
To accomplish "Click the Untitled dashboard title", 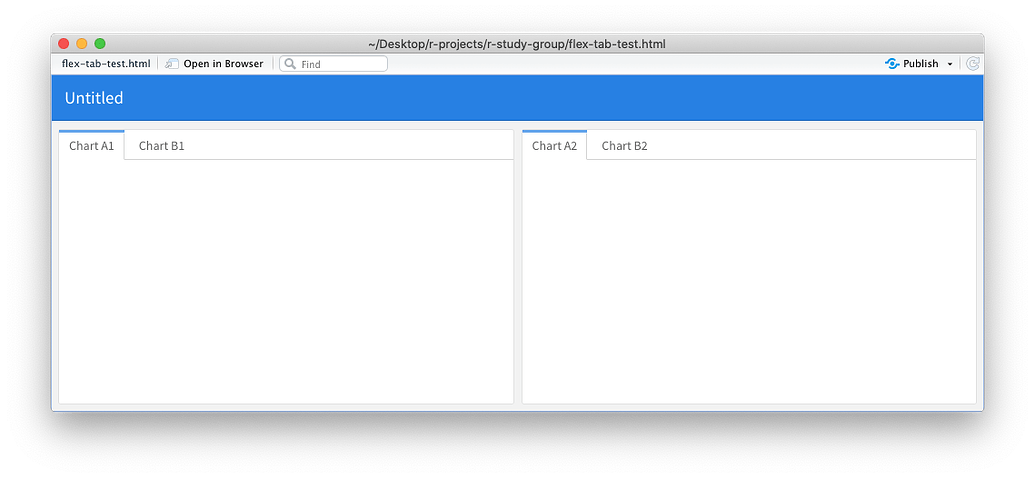I will pos(94,98).
